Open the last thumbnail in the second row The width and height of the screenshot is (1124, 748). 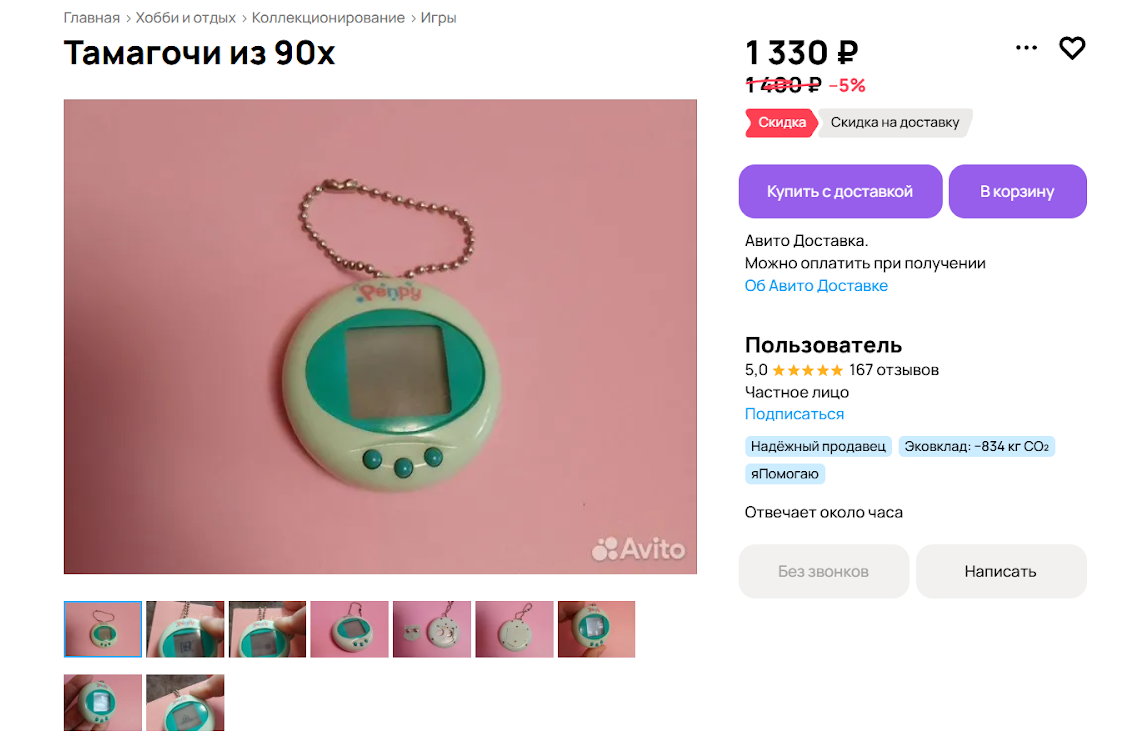(185, 703)
